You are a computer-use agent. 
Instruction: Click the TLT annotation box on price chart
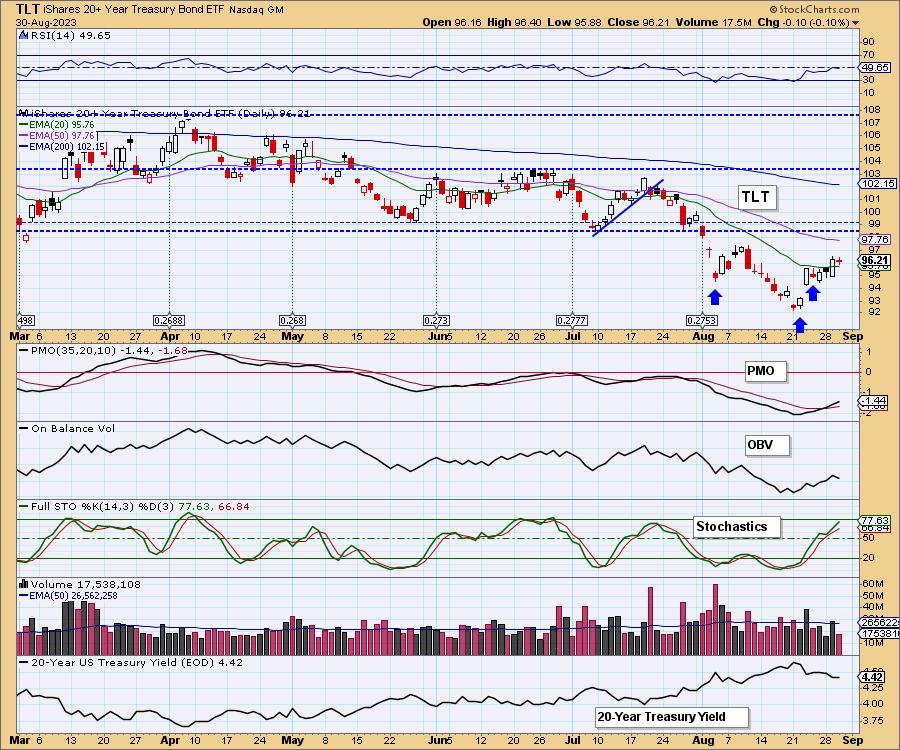pos(756,197)
